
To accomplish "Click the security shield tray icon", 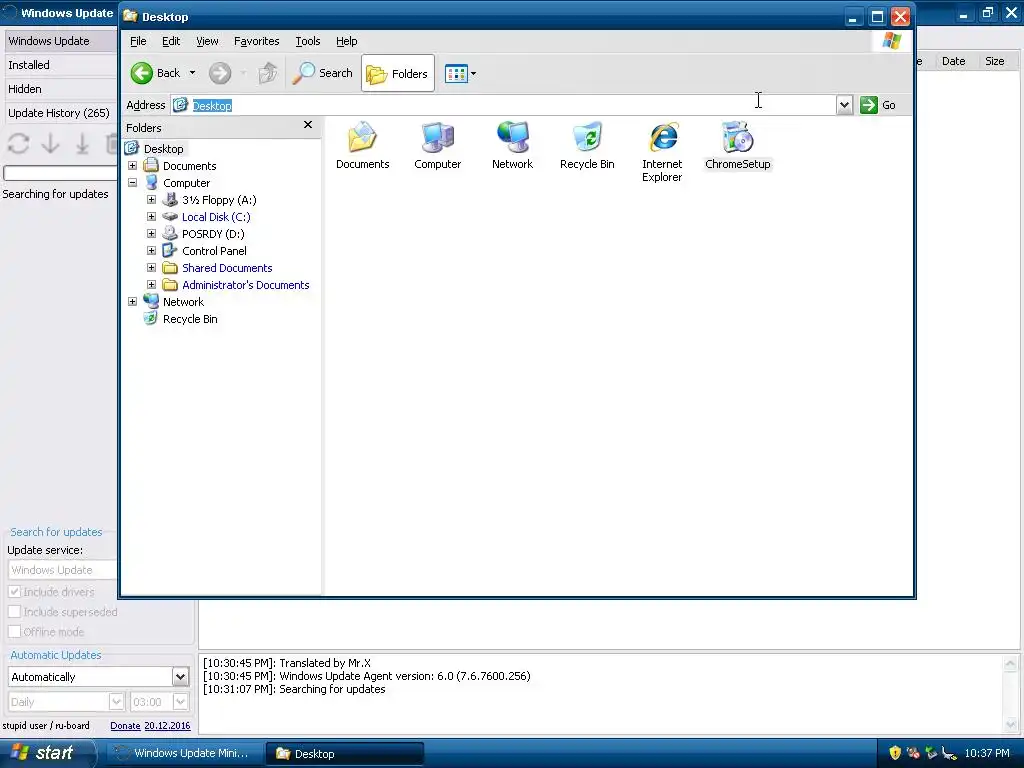I will 895,753.
